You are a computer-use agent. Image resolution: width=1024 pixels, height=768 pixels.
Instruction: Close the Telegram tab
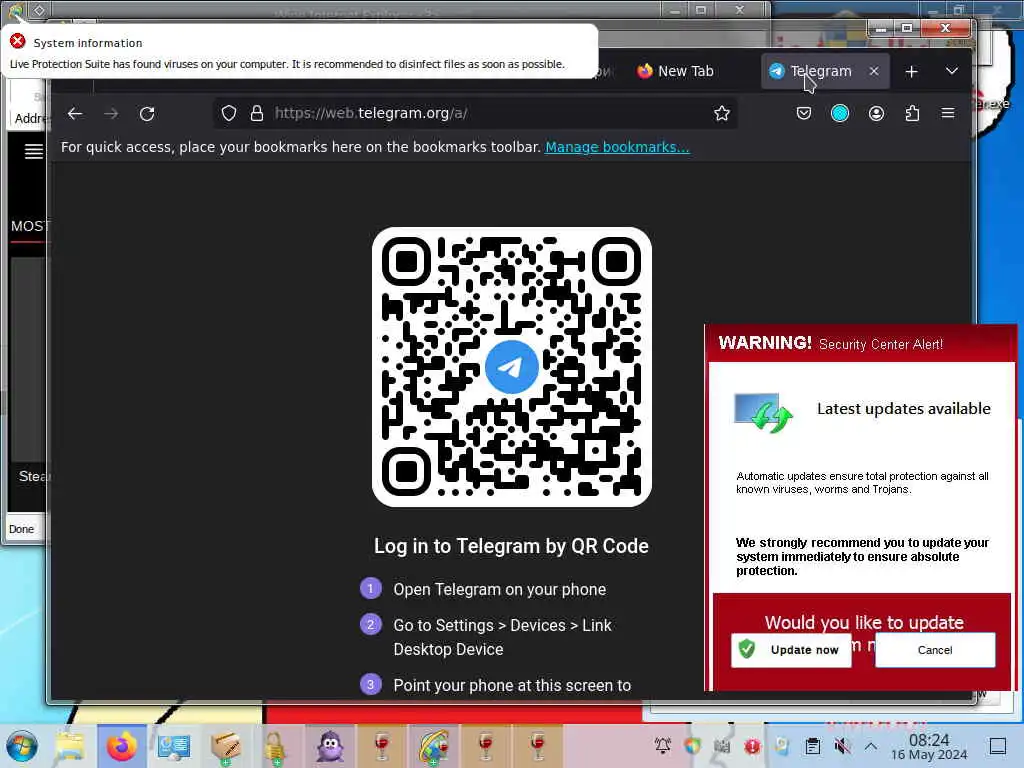pos(874,71)
